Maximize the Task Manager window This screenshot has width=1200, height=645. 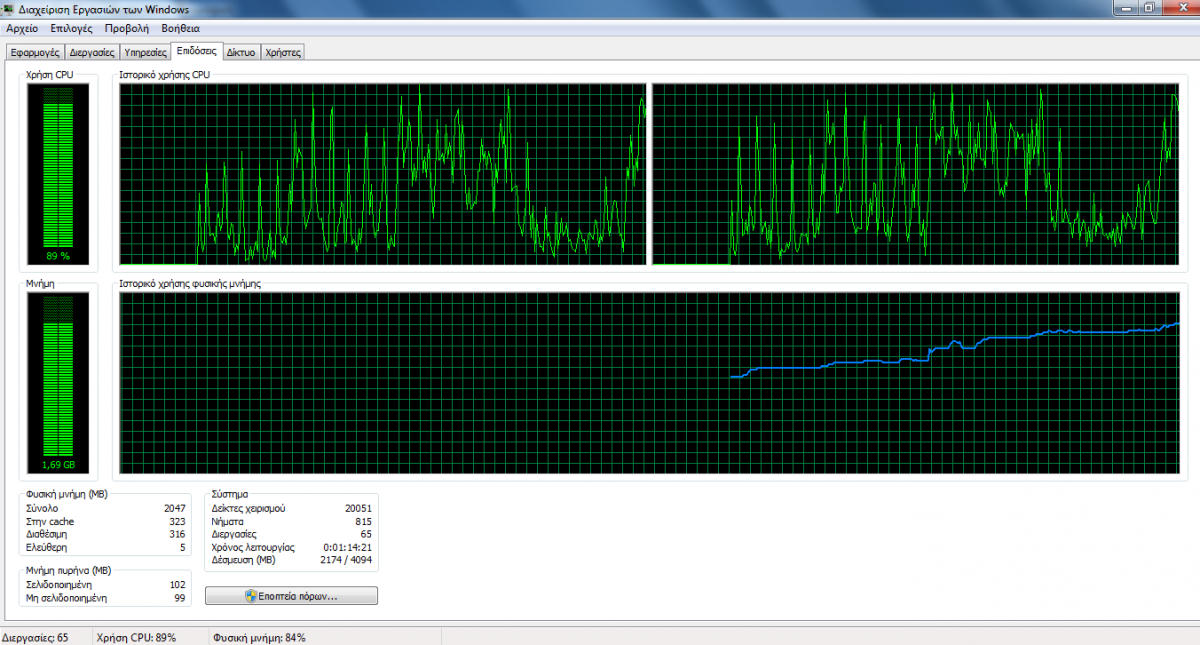coord(1150,8)
